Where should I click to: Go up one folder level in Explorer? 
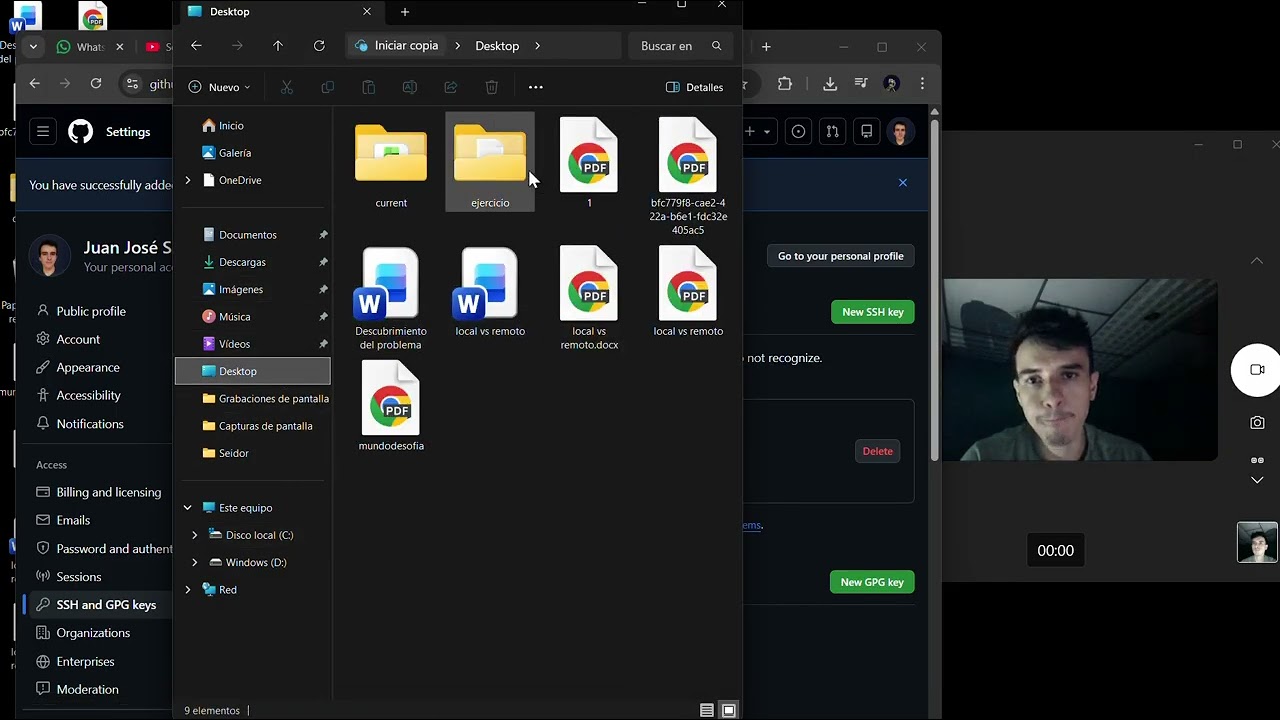click(x=278, y=46)
